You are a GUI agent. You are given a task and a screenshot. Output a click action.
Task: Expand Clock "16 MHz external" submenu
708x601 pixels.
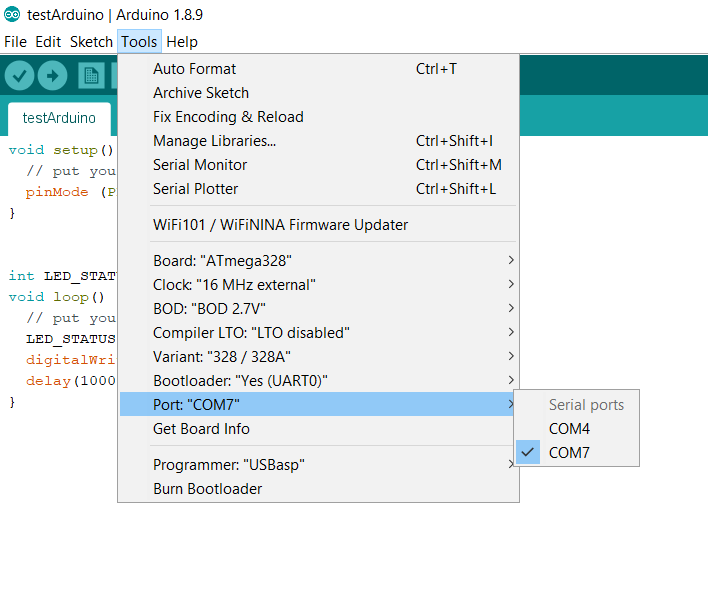pos(318,284)
